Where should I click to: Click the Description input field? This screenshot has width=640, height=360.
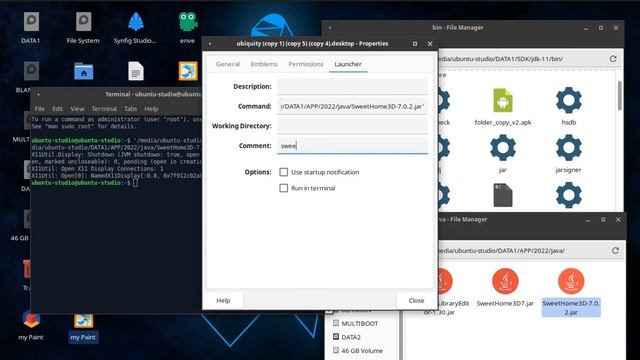[x=352, y=87]
